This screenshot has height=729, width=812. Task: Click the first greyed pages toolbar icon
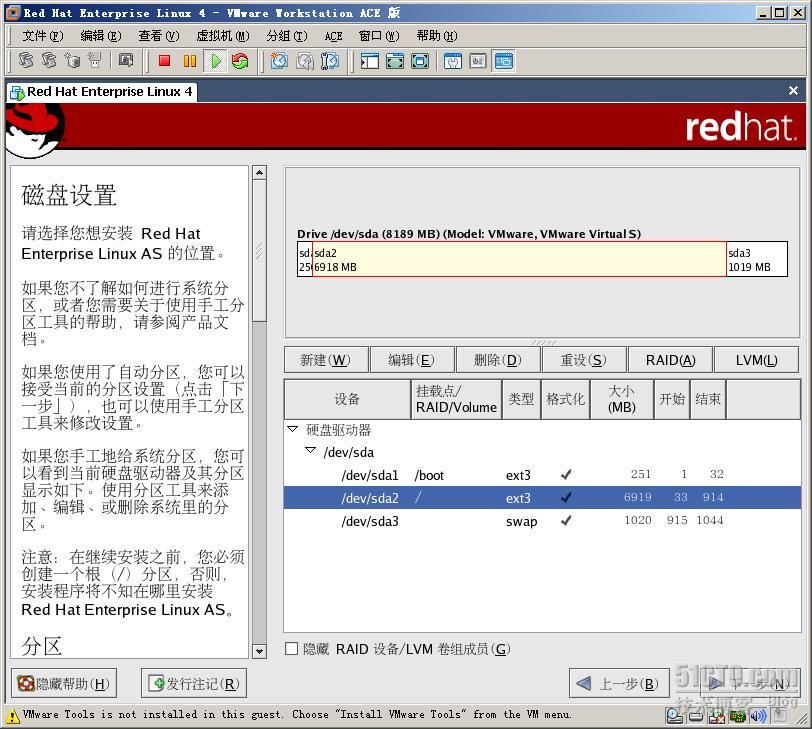[x=25, y=60]
